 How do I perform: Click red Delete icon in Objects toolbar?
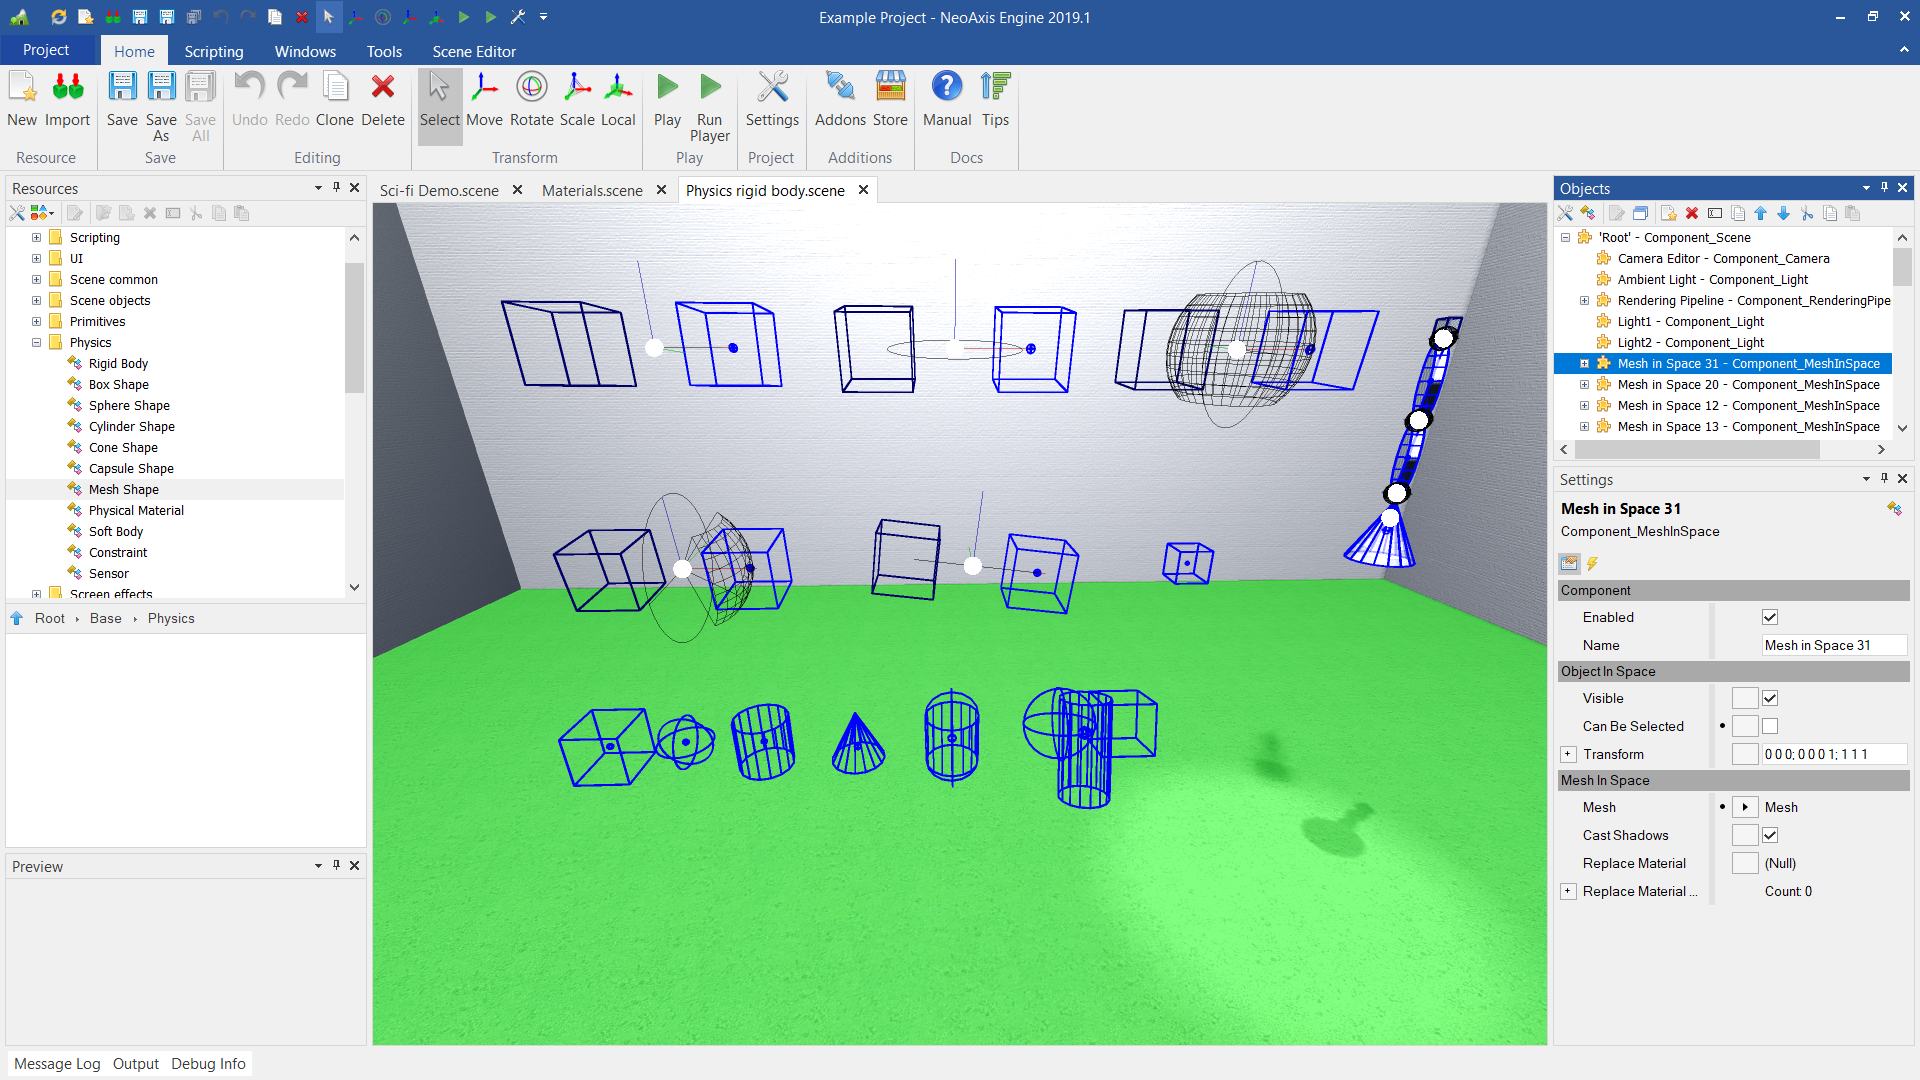click(1692, 213)
